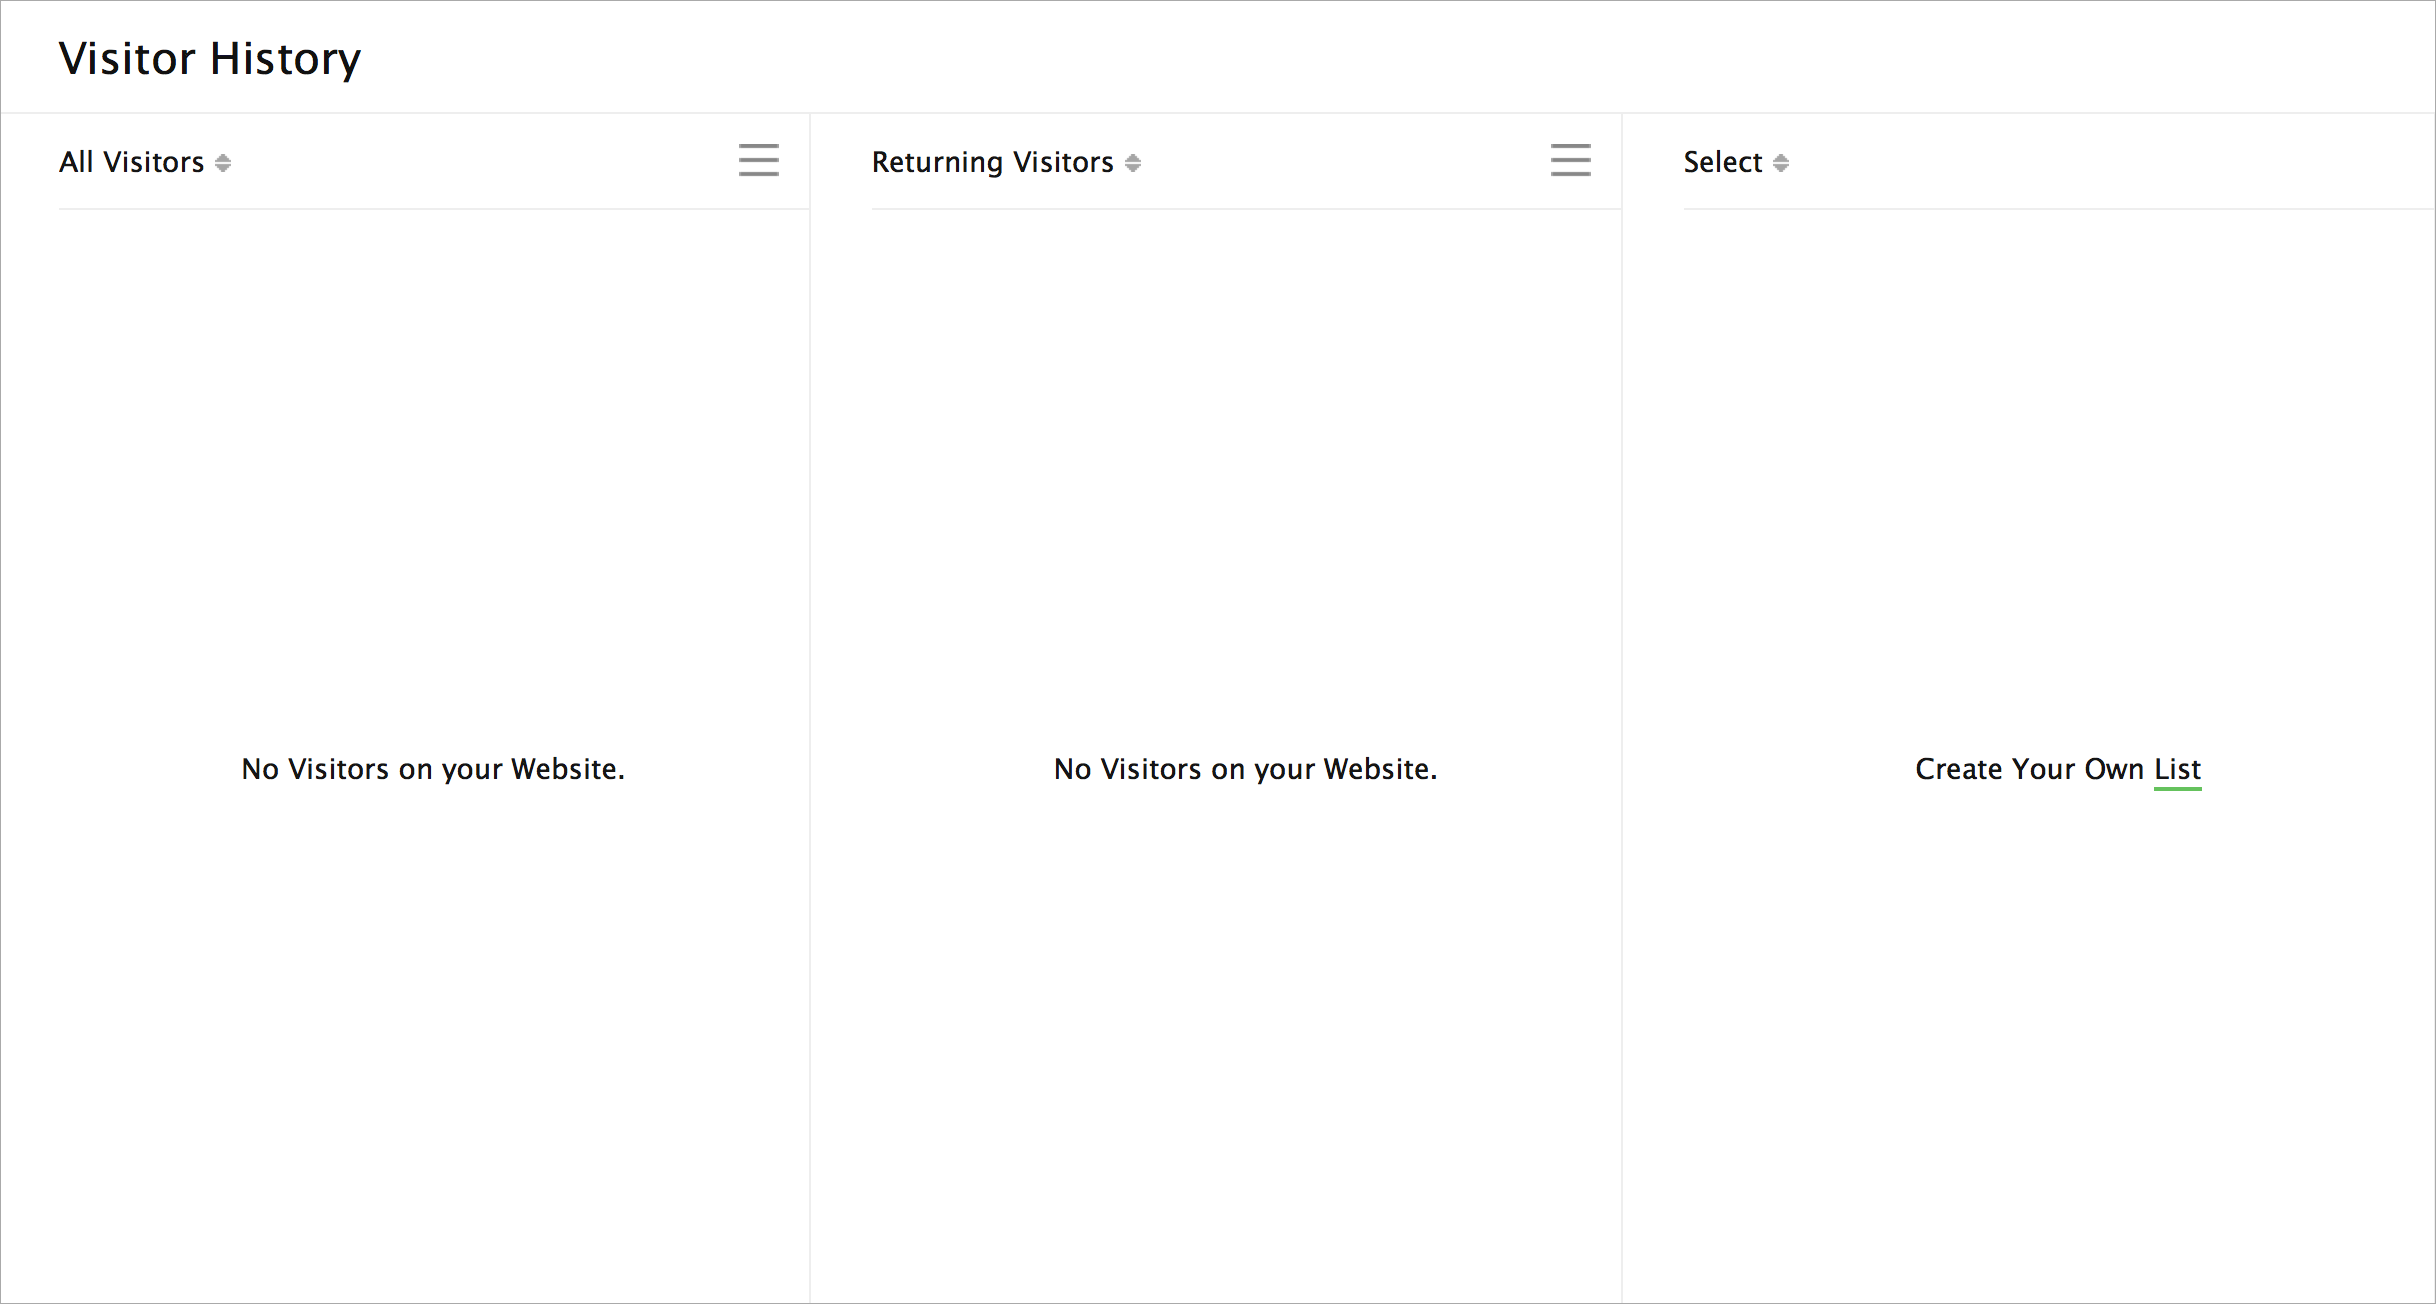Viewport: 2436px width, 1304px height.
Task: Open the All Visitors column options menu
Action: [758, 160]
